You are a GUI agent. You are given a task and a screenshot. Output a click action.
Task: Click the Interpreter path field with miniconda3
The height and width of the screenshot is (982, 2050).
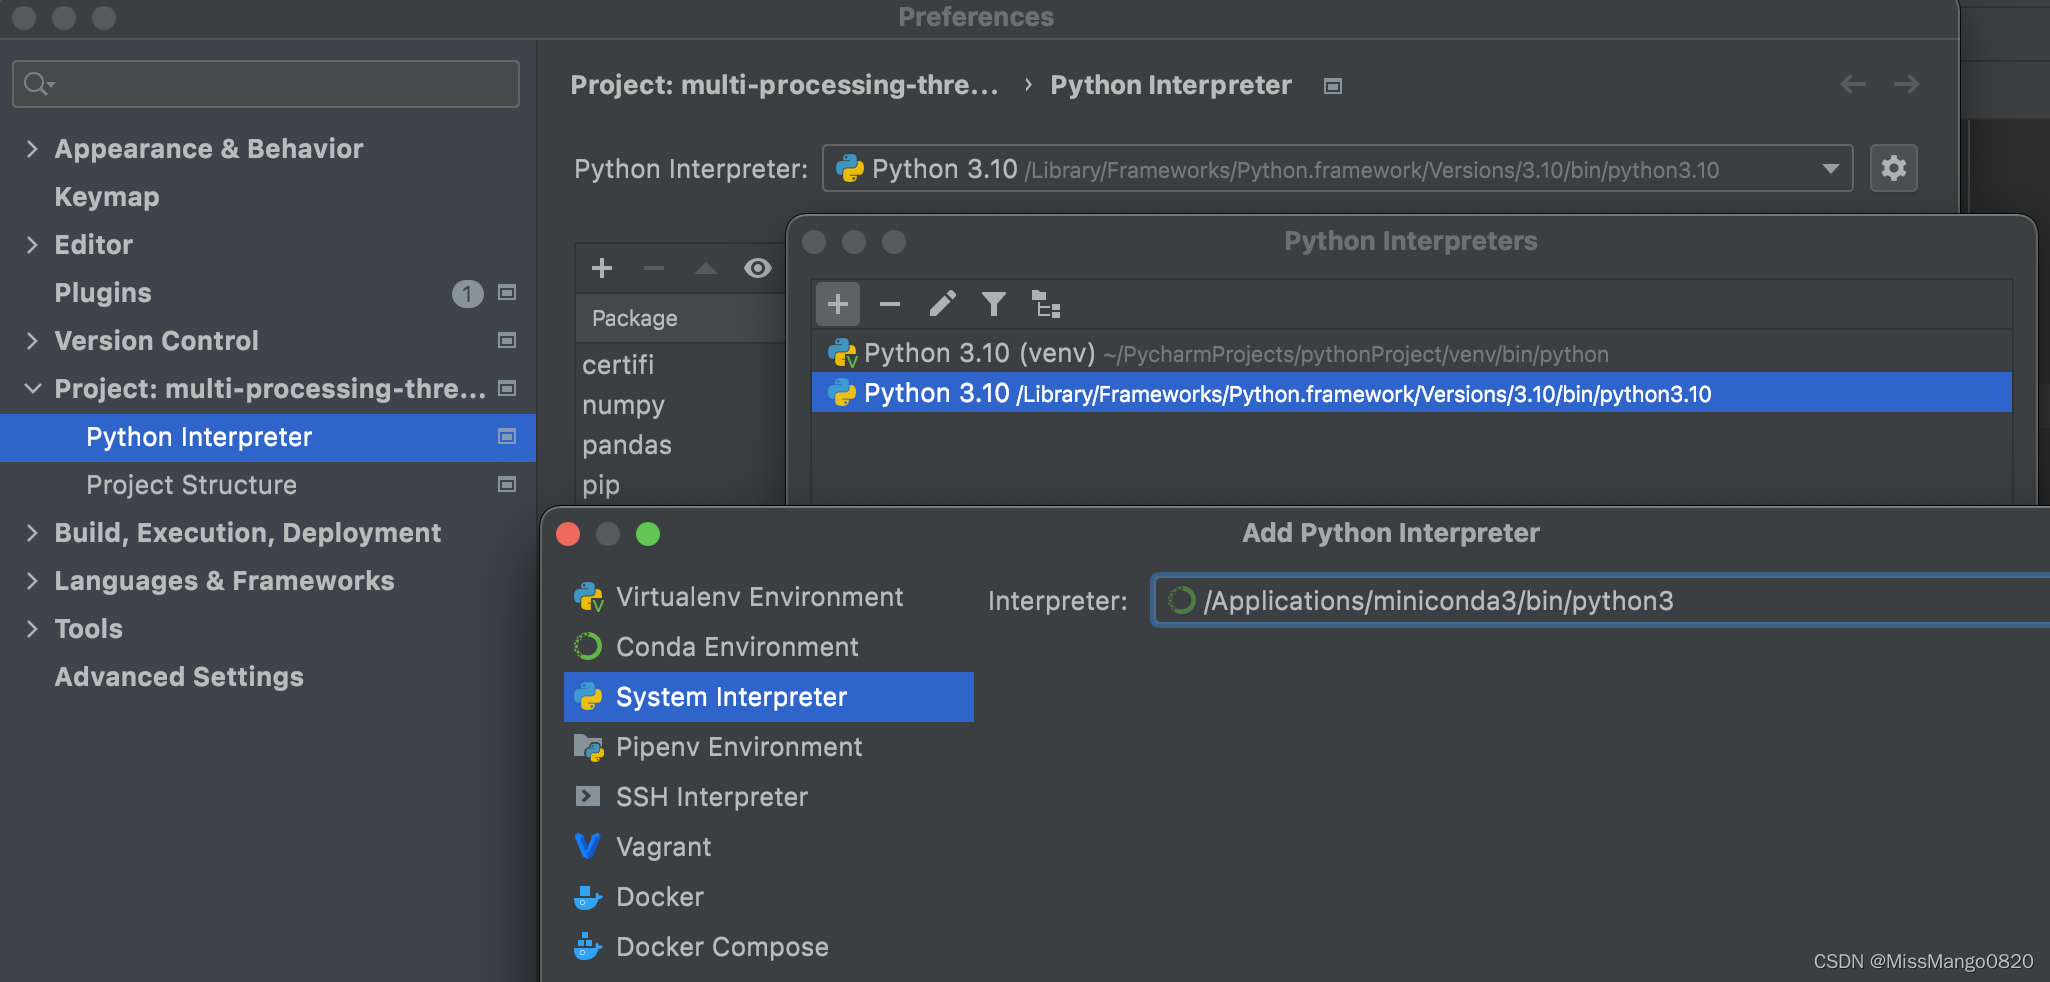tap(1601, 600)
